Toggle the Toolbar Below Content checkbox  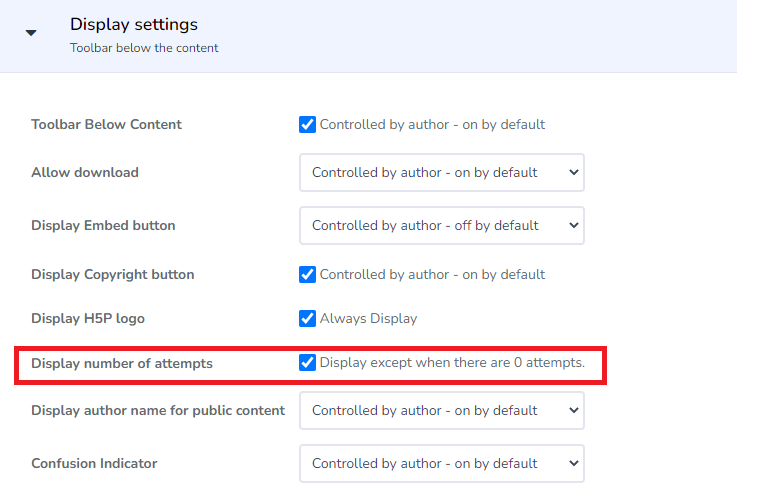point(307,125)
